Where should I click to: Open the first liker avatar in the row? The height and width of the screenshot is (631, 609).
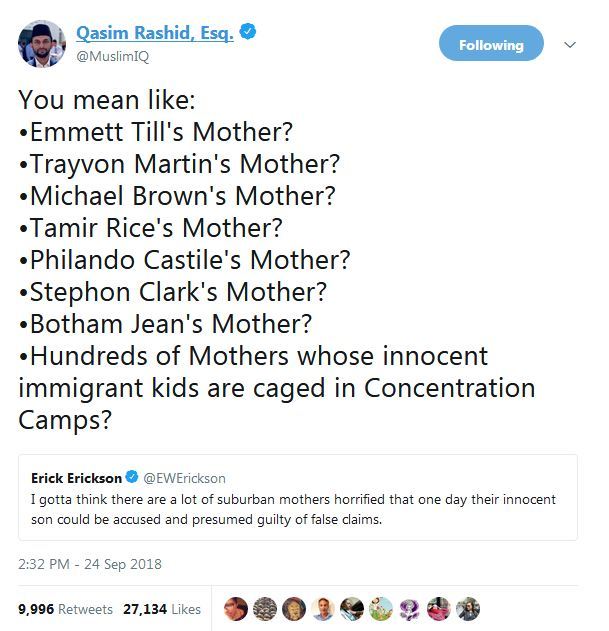[x=235, y=608]
